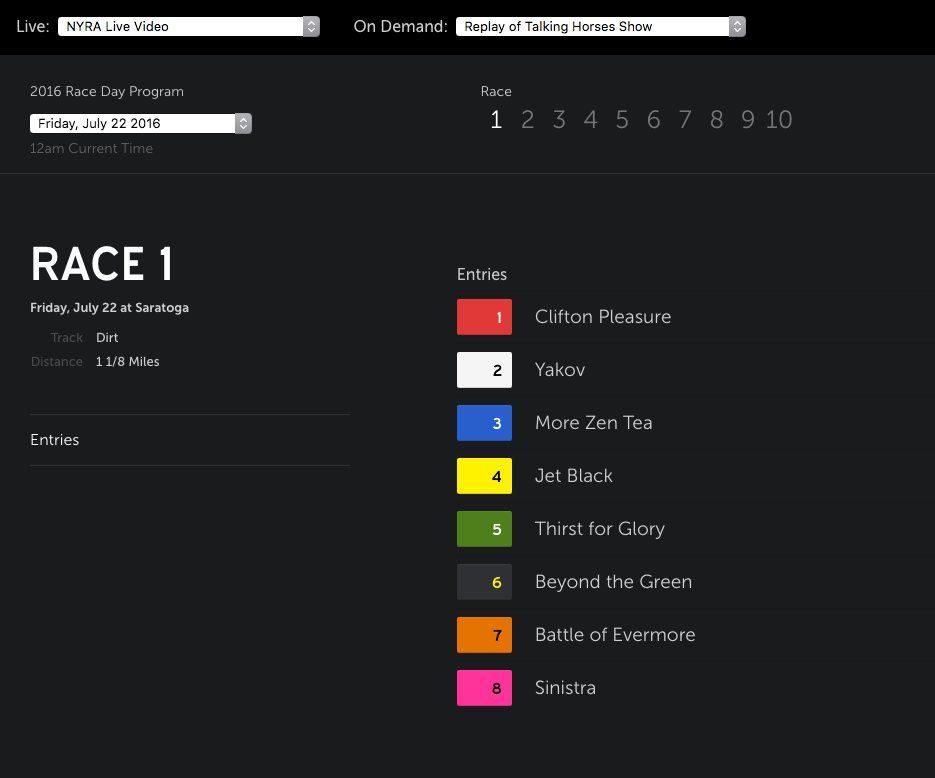Image resolution: width=935 pixels, height=778 pixels.
Task: Click the red number 1 saddle badge
Action: [x=484, y=317]
